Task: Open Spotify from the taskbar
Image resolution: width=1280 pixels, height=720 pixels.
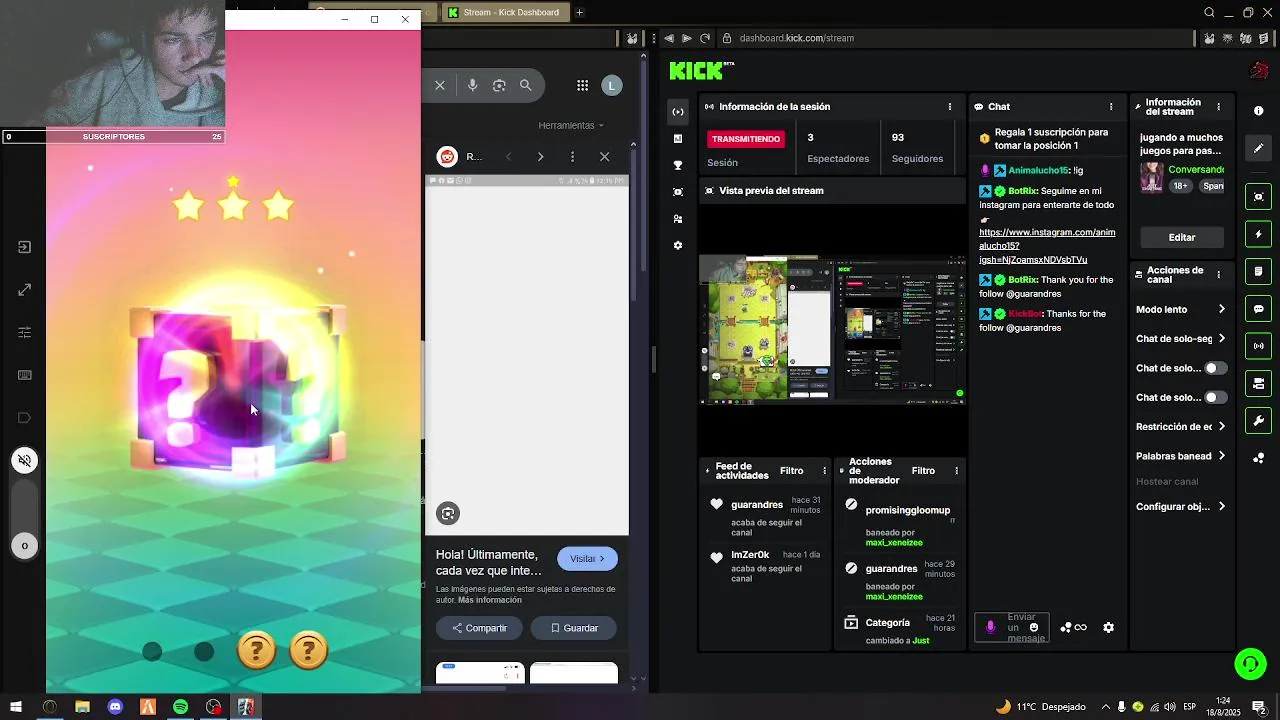Action: pyautogui.click(x=180, y=707)
